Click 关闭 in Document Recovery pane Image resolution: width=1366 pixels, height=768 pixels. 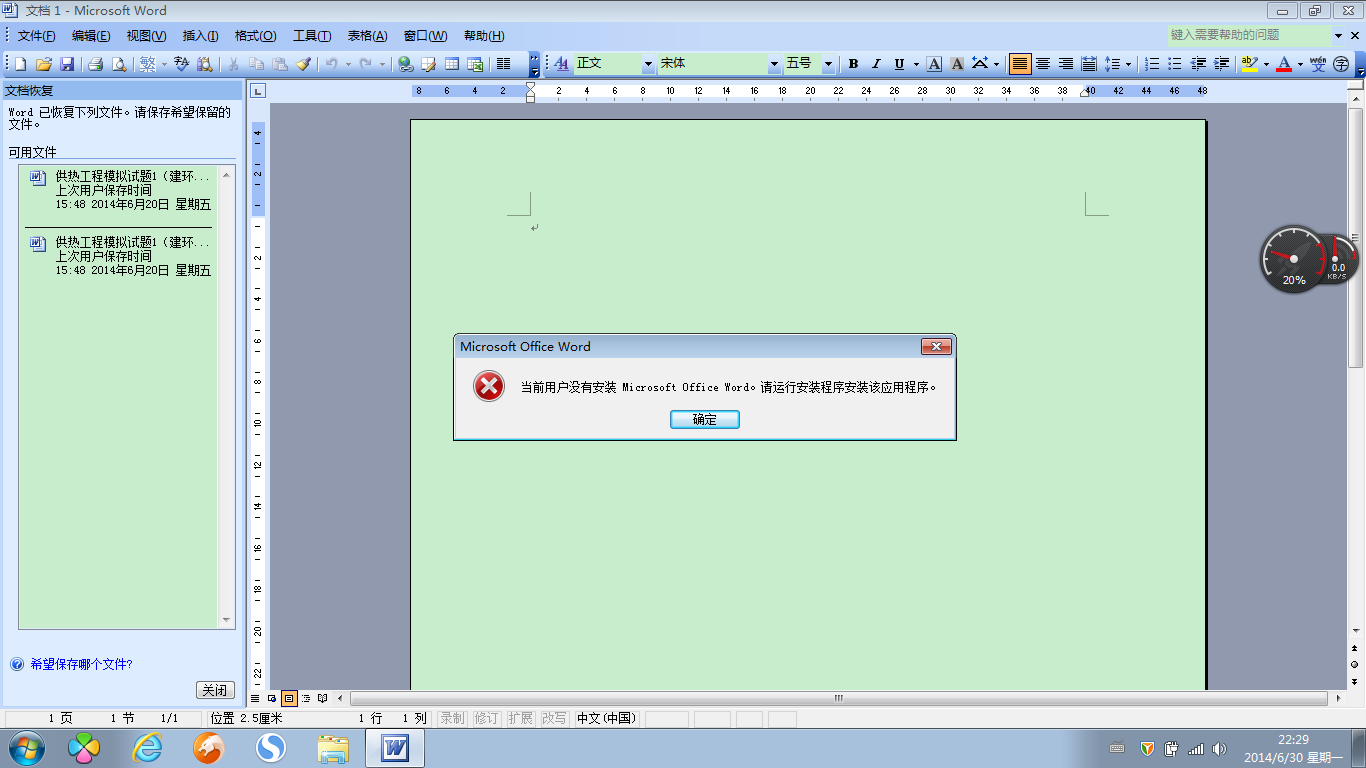click(x=215, y=690)
